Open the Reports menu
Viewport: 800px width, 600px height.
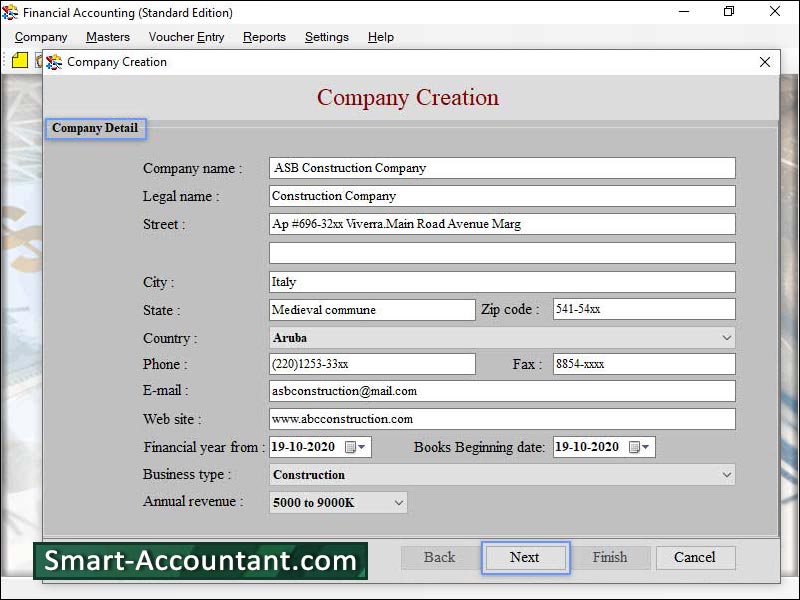[264, 37]
